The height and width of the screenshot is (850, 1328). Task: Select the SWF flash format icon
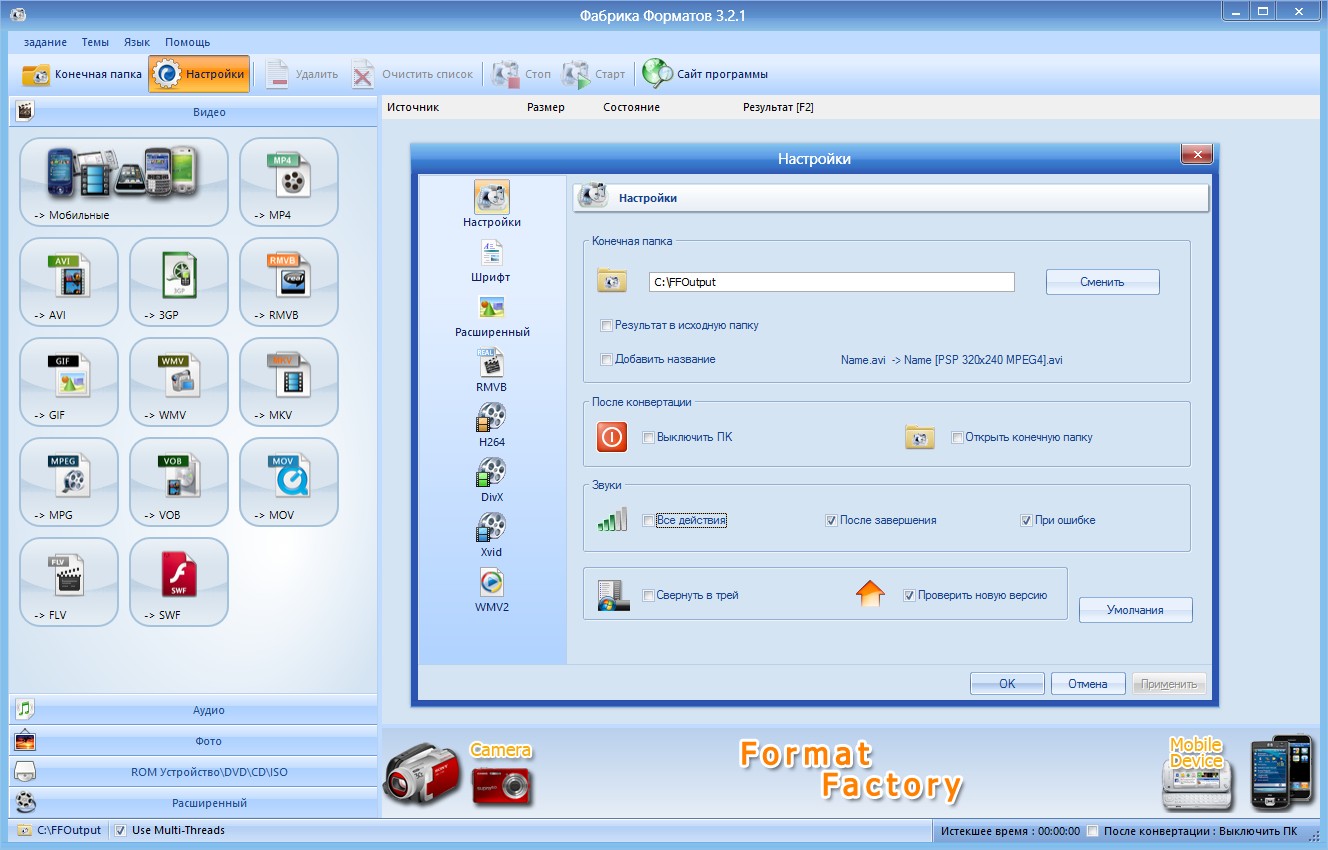(179, 582)
